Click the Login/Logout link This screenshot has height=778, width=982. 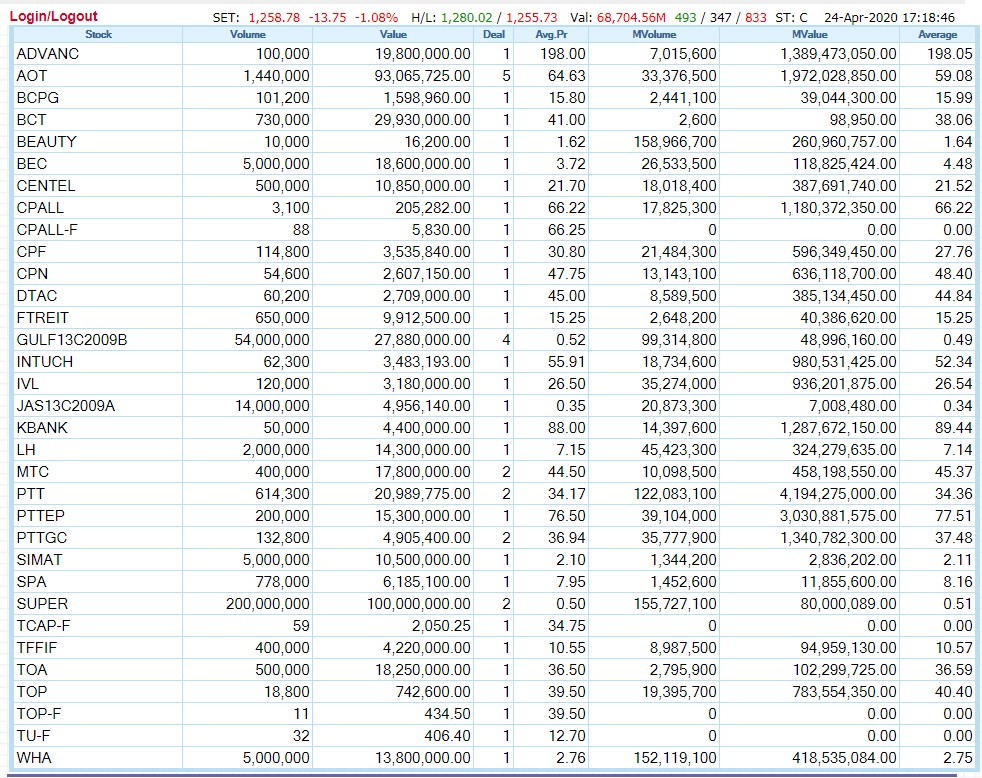53,16
